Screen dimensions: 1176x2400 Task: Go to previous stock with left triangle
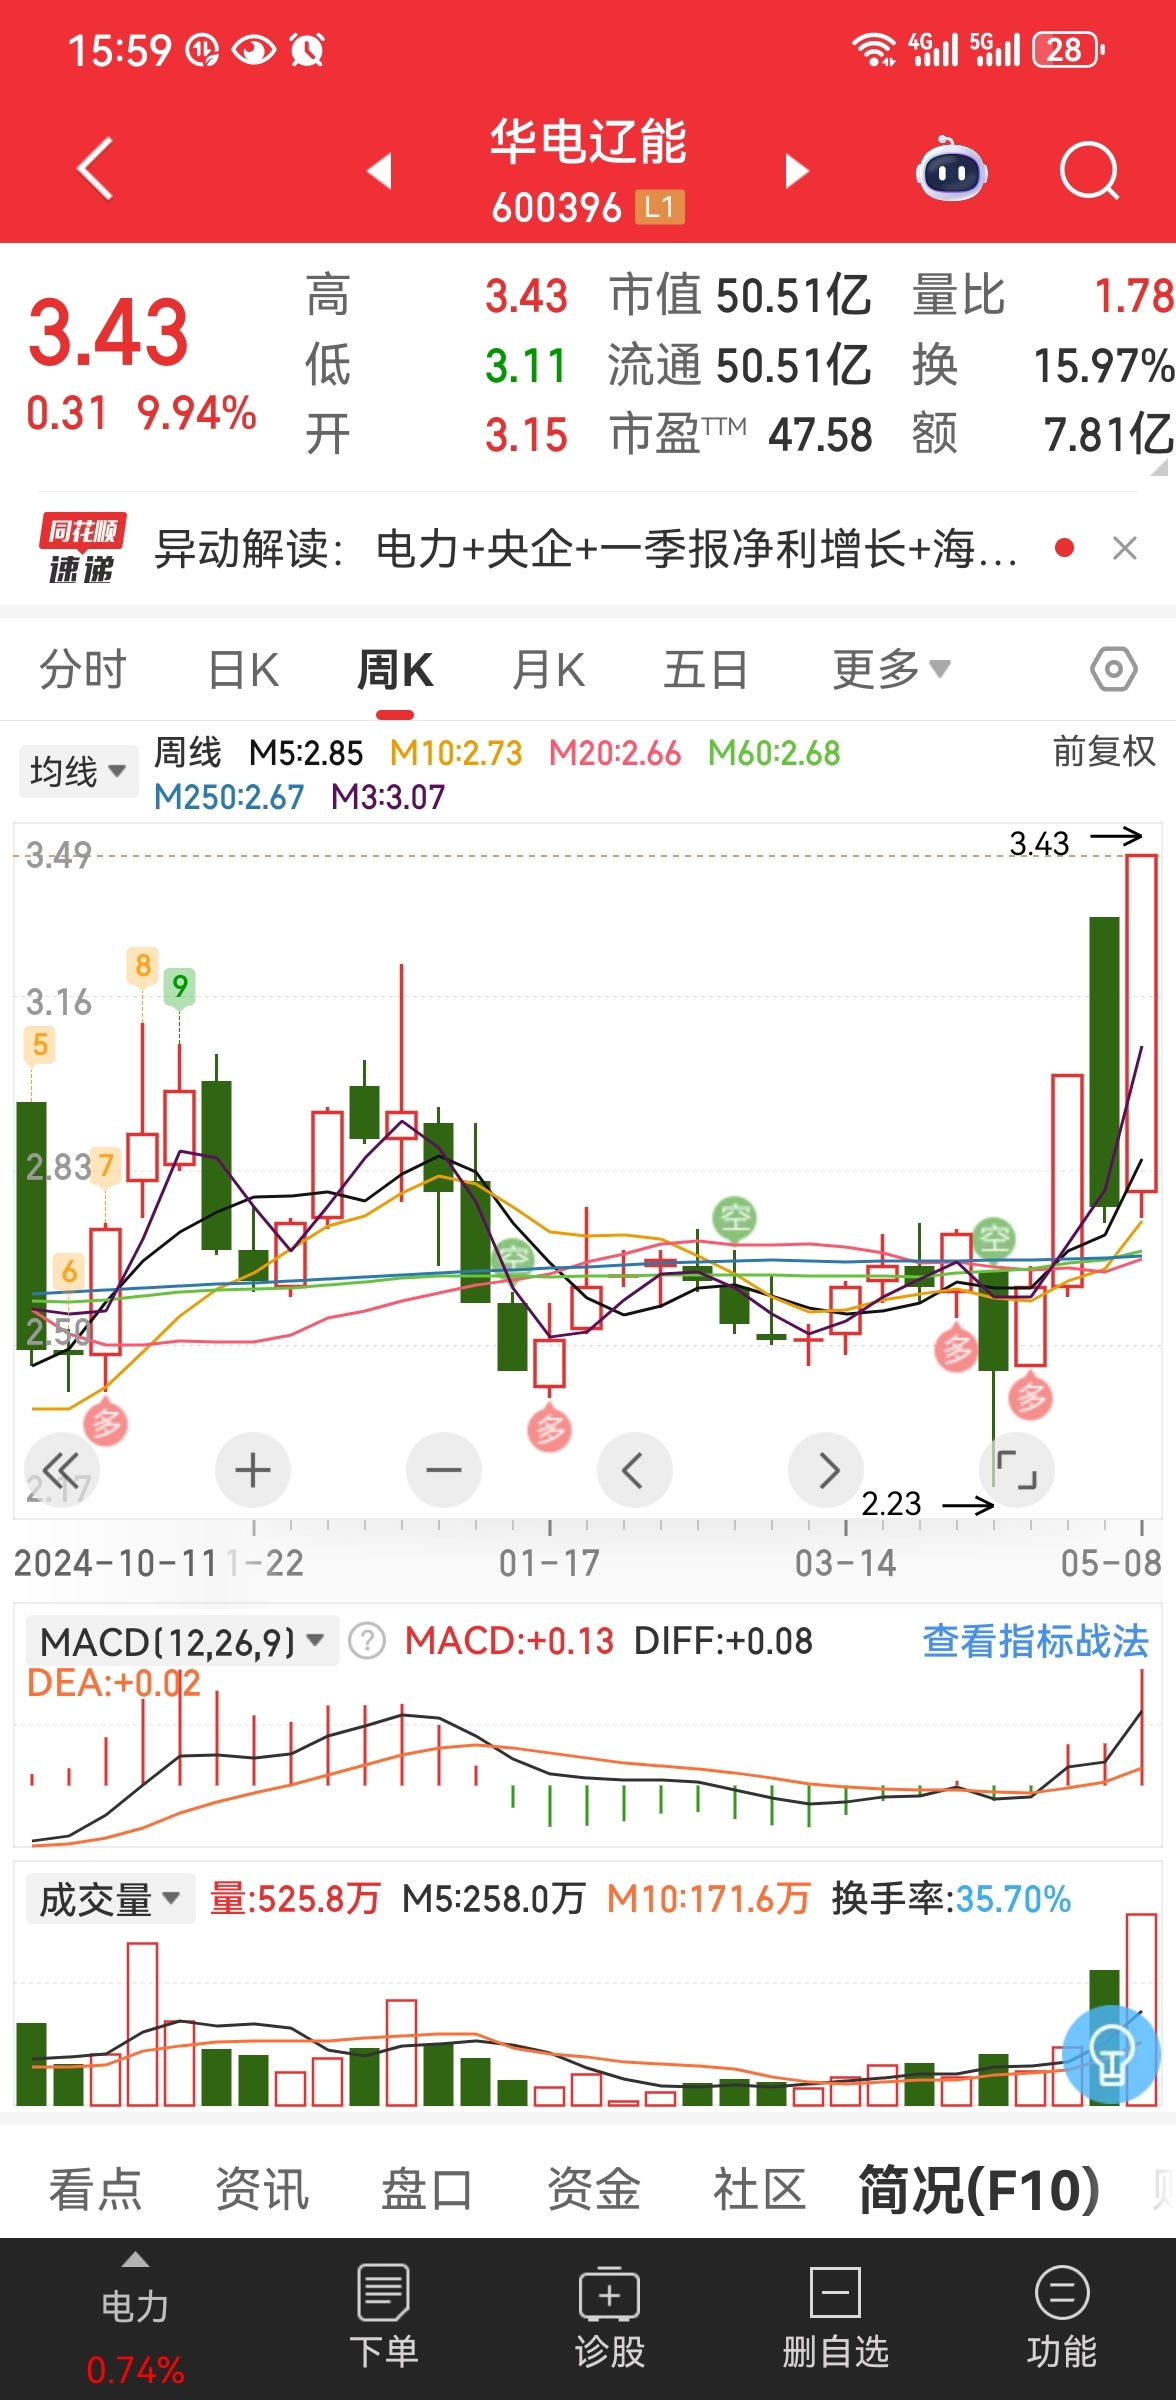(x=379, y=171)
